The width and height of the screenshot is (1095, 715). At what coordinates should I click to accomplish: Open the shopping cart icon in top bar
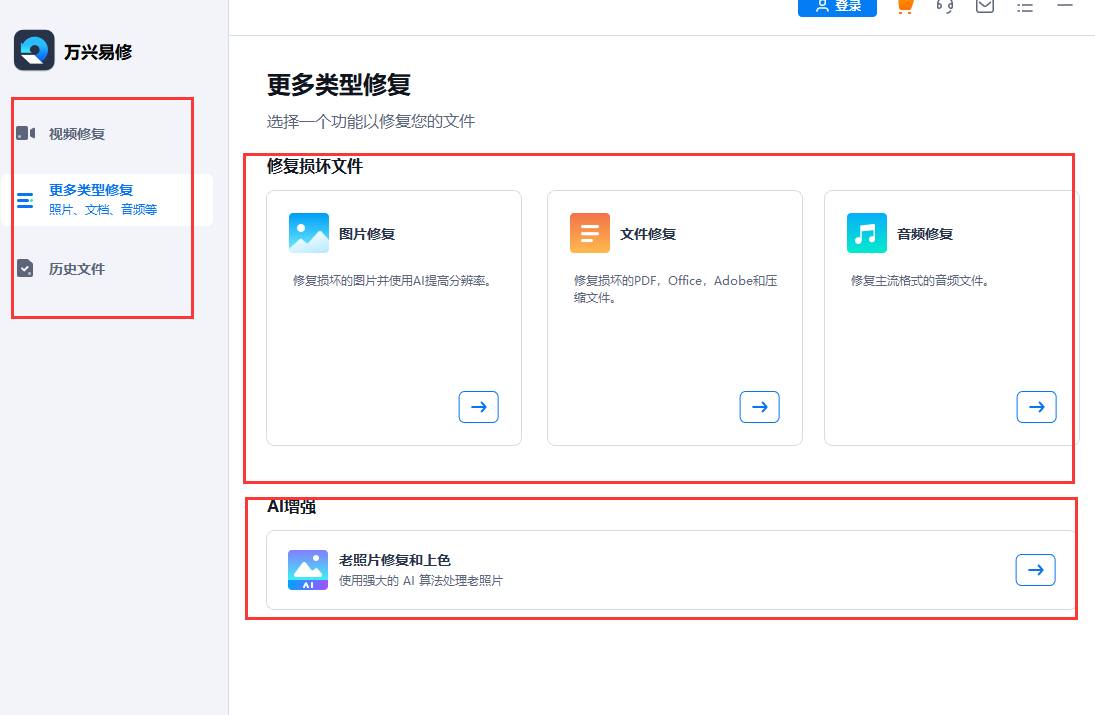coord(903,7)
